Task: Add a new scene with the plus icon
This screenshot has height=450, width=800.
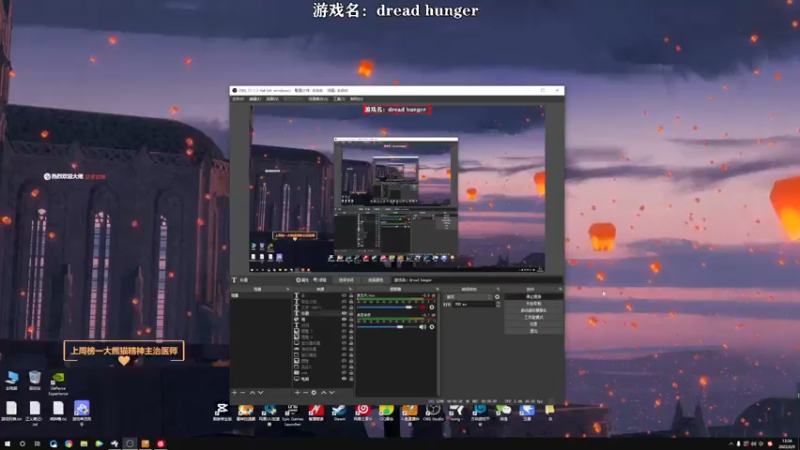Action: point(234,392)
